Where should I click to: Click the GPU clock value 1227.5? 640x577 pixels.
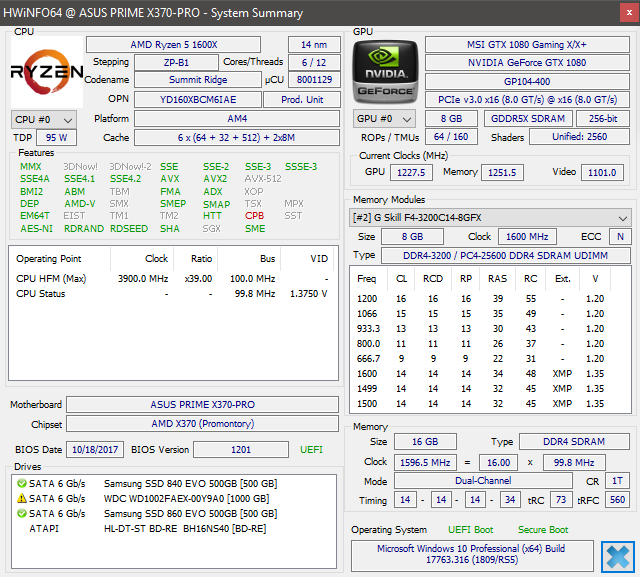tap(411, 173)
